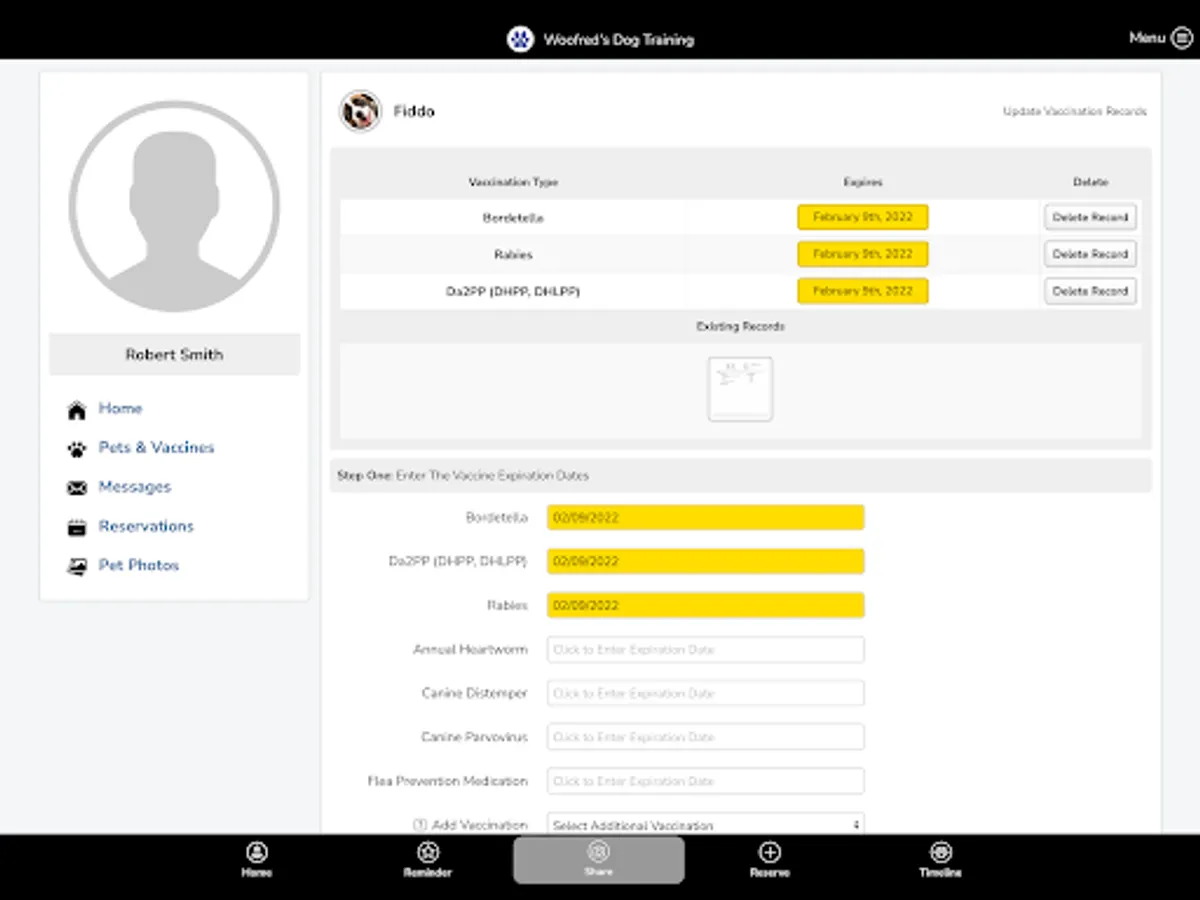The height and width of the screenshot is (900, 1200).
Task: Open Reservations from the sidebar
Action: [146, 526]
